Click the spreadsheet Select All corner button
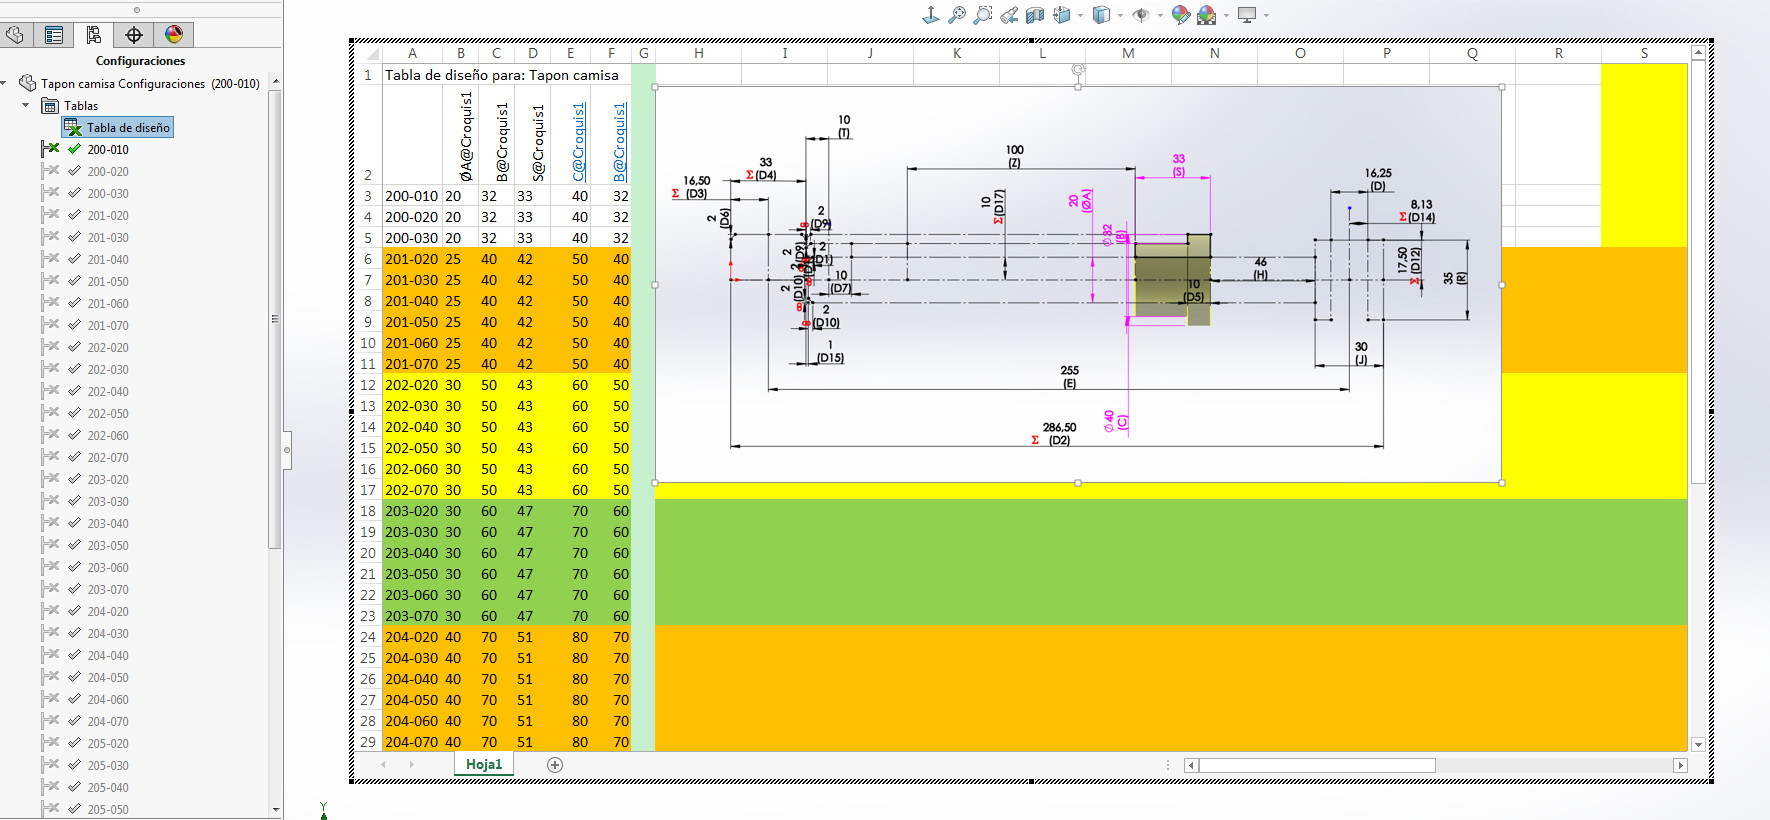1770x820 pixels. [x=370, y=53]
